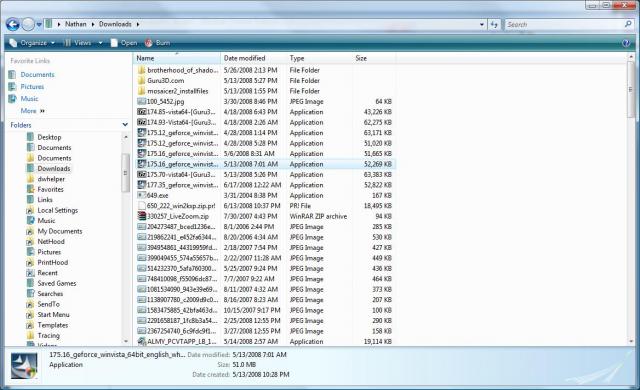This screenshot has height=390, width=640.
Task: Click the folder tree scrollbar thumb
Action: point(125,173)
